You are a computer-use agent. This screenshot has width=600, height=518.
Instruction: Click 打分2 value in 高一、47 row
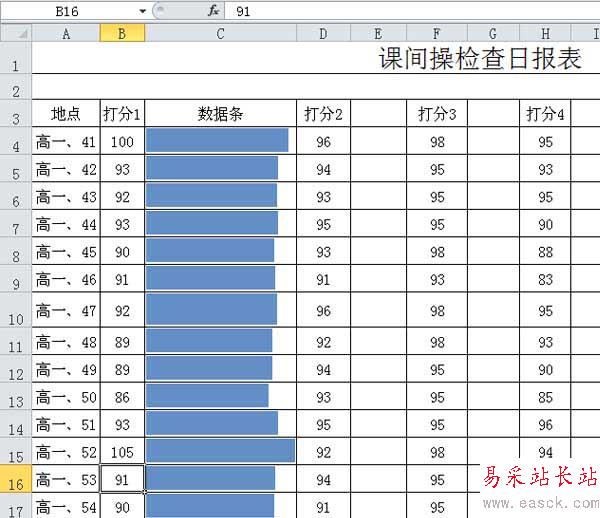click(323, 310)
